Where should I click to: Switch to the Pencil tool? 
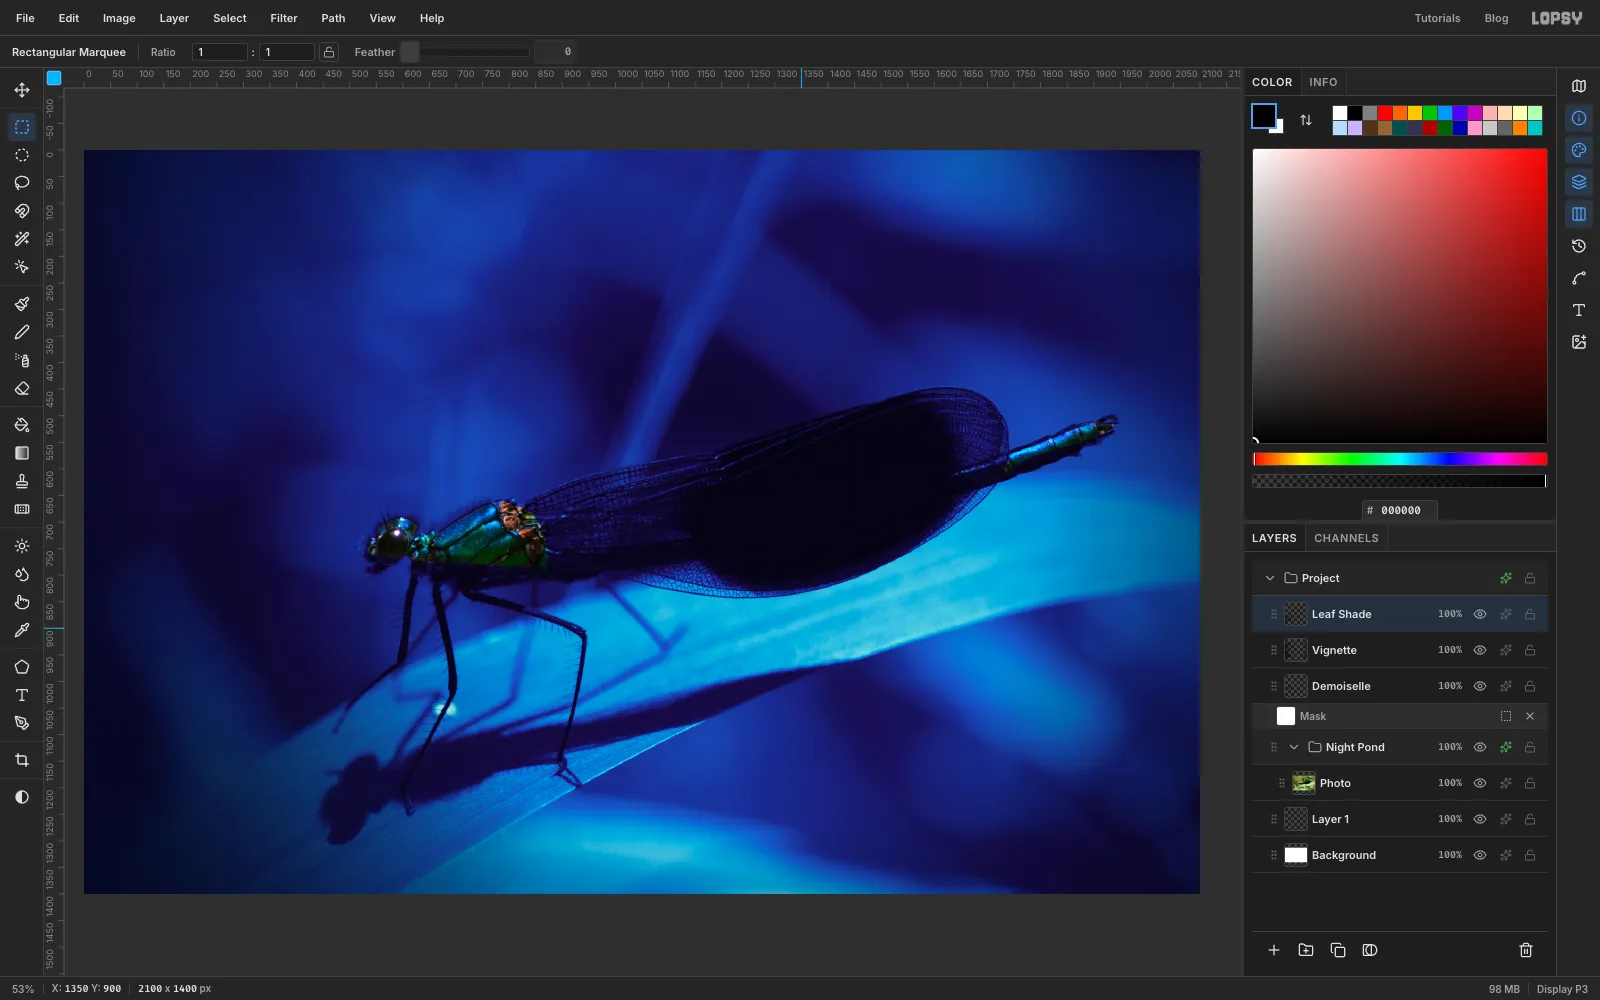[22, 332]
